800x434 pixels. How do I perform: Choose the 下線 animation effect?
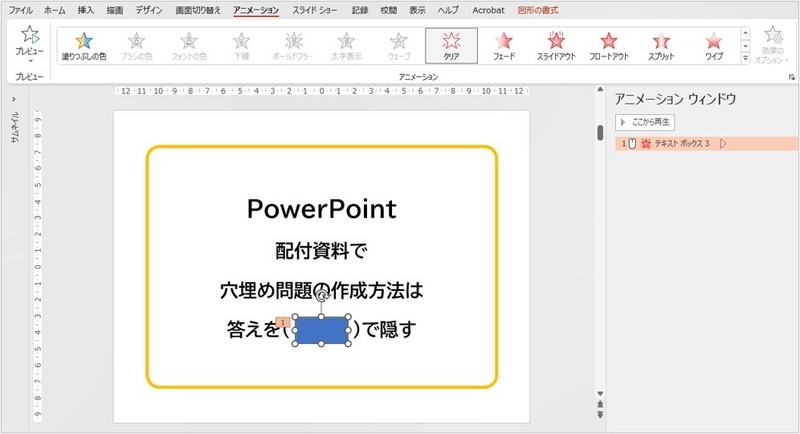point(241,46)
